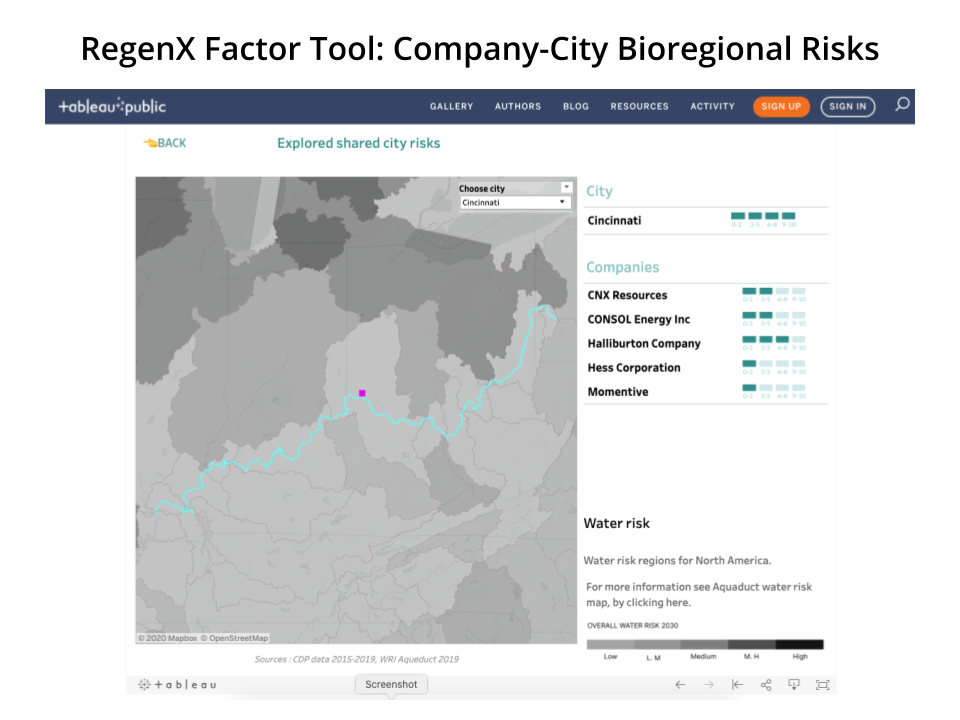Screen dimensions: 960x720
Task: Click the revert to start icon
Action: [737, 684]
